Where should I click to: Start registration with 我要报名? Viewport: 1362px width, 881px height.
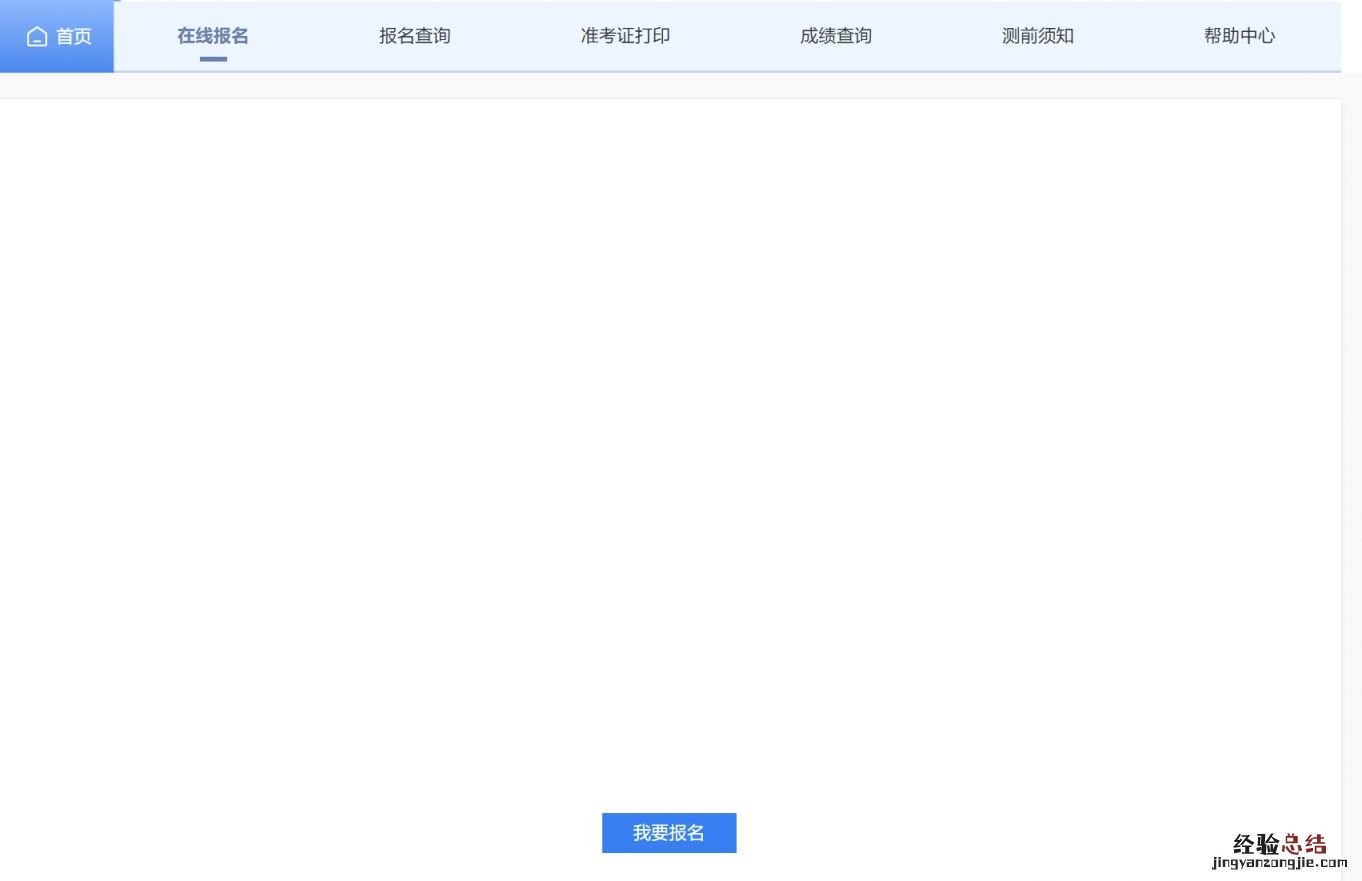coord(669,833)
